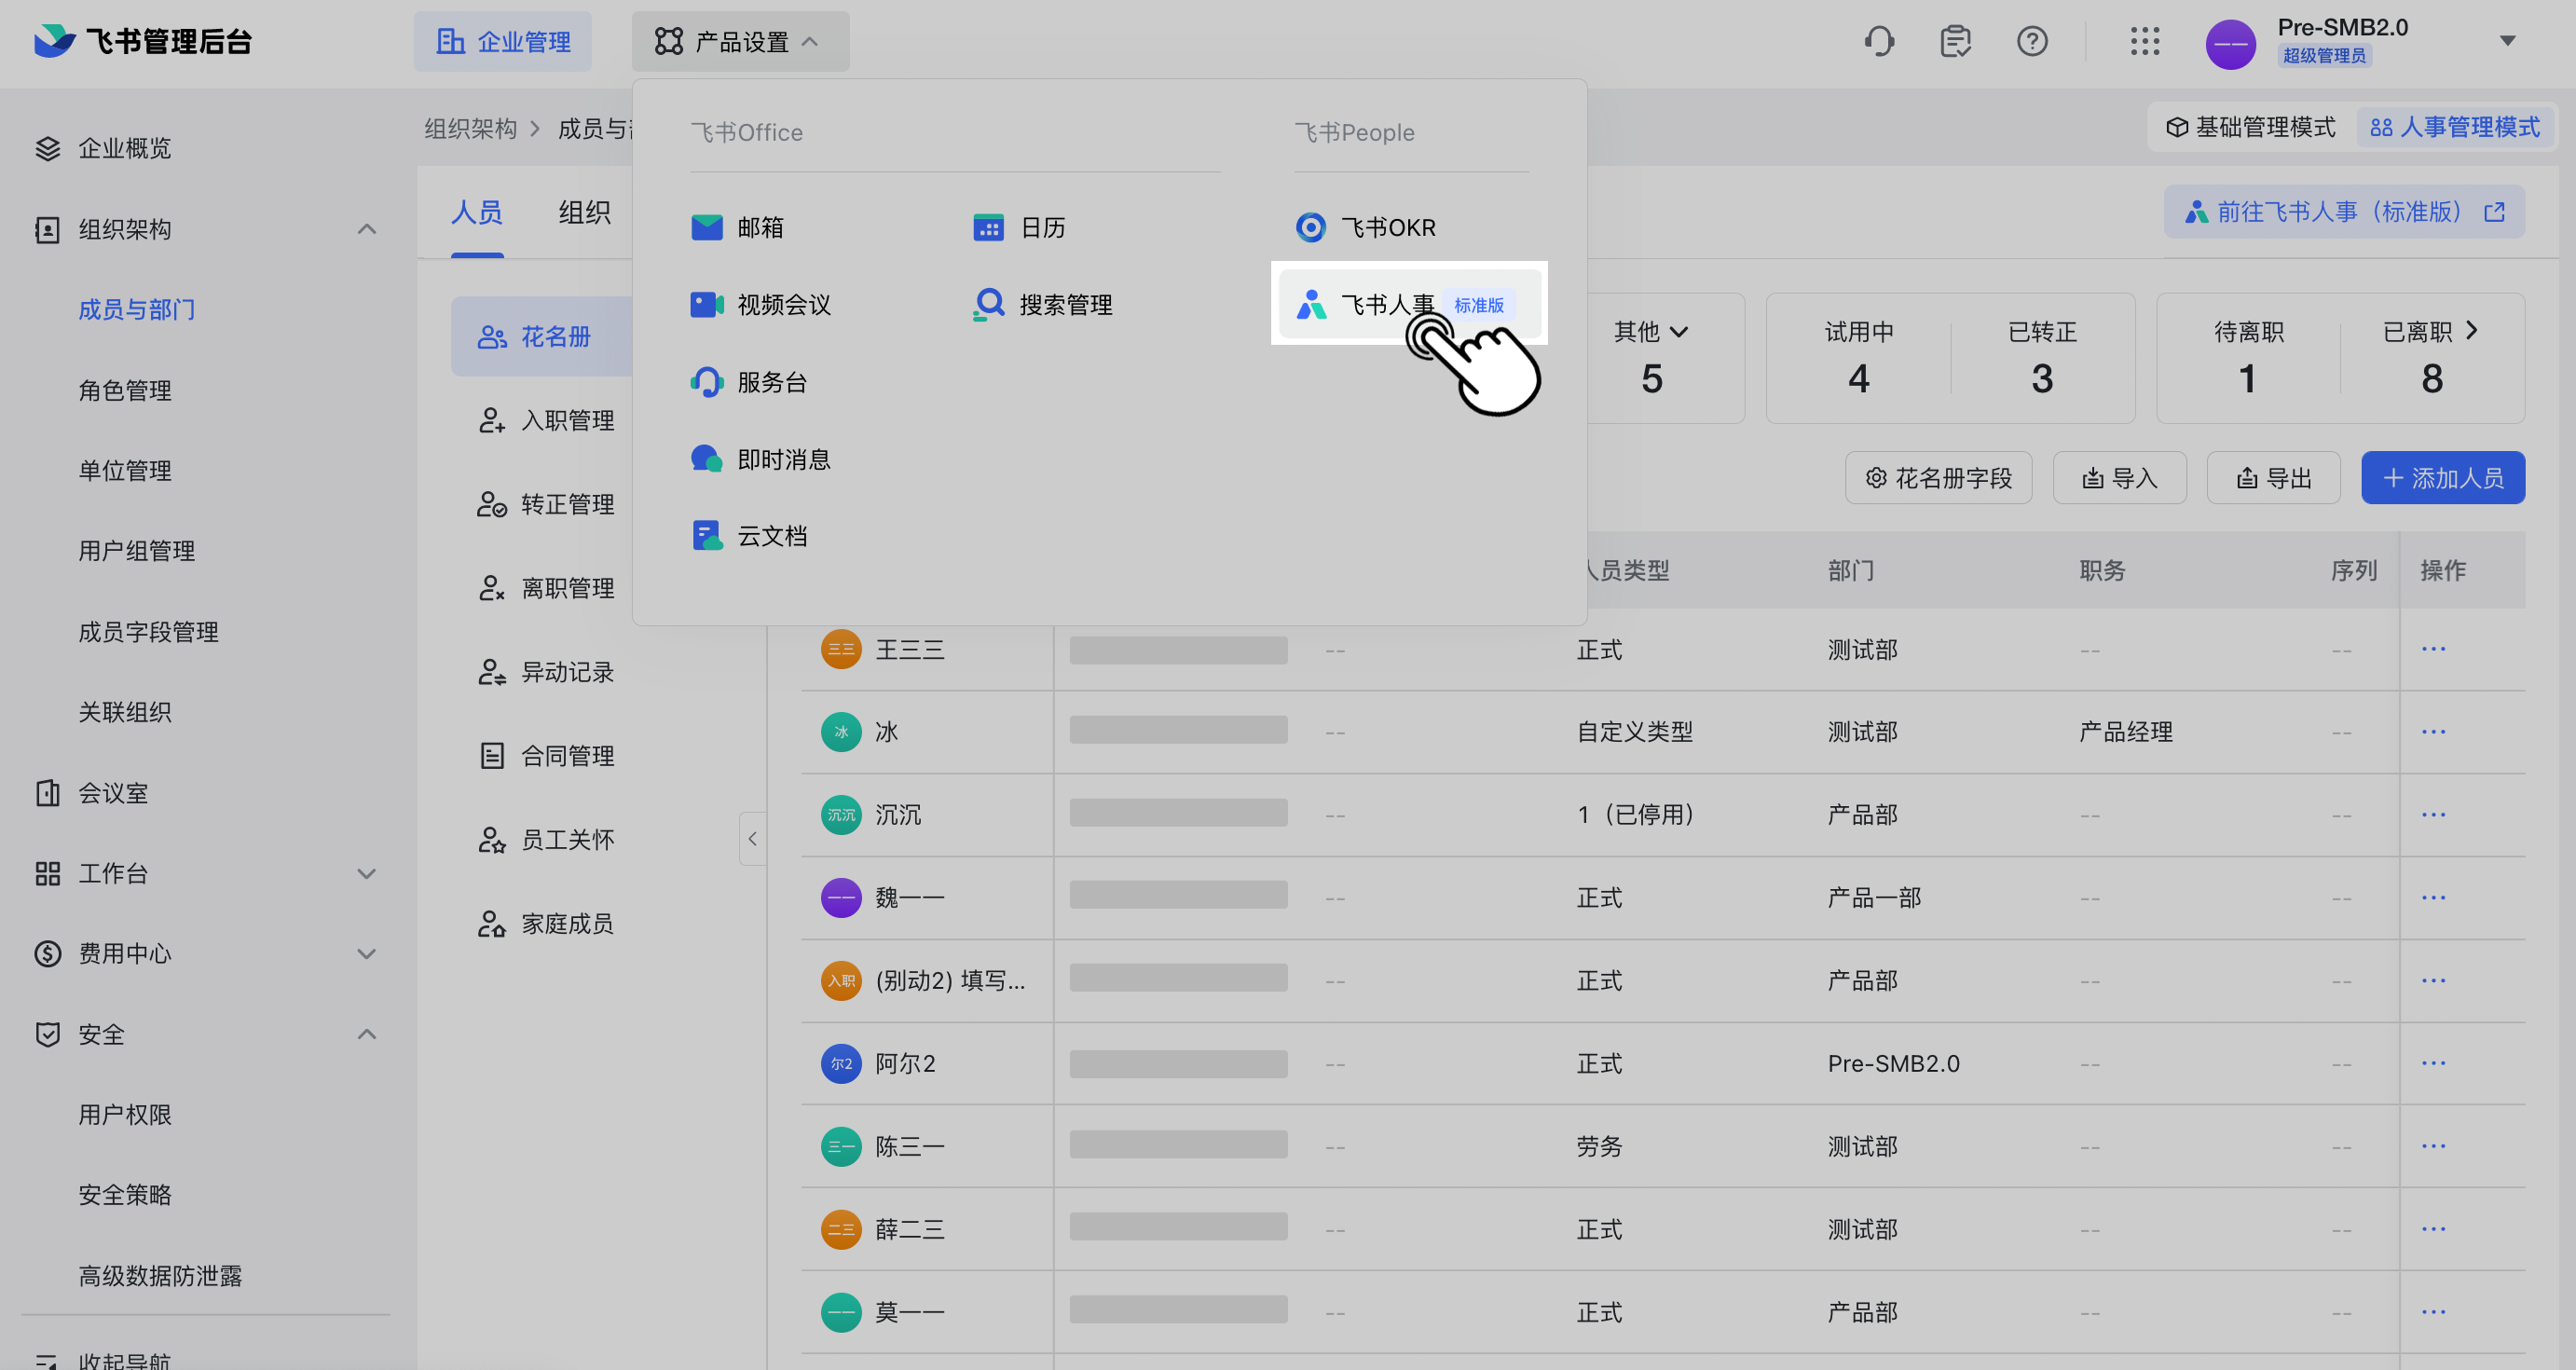Click the help question mark icon
This screenshot has width=2576, height=1370.
point(2032,42)
